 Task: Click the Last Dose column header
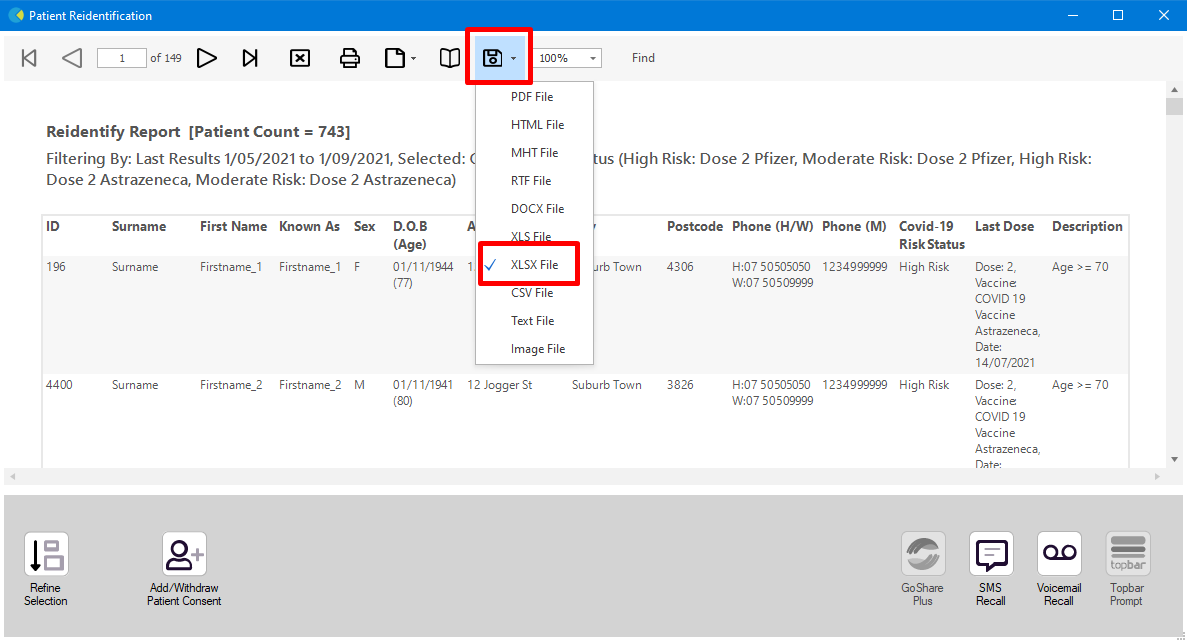[1005, 226]
